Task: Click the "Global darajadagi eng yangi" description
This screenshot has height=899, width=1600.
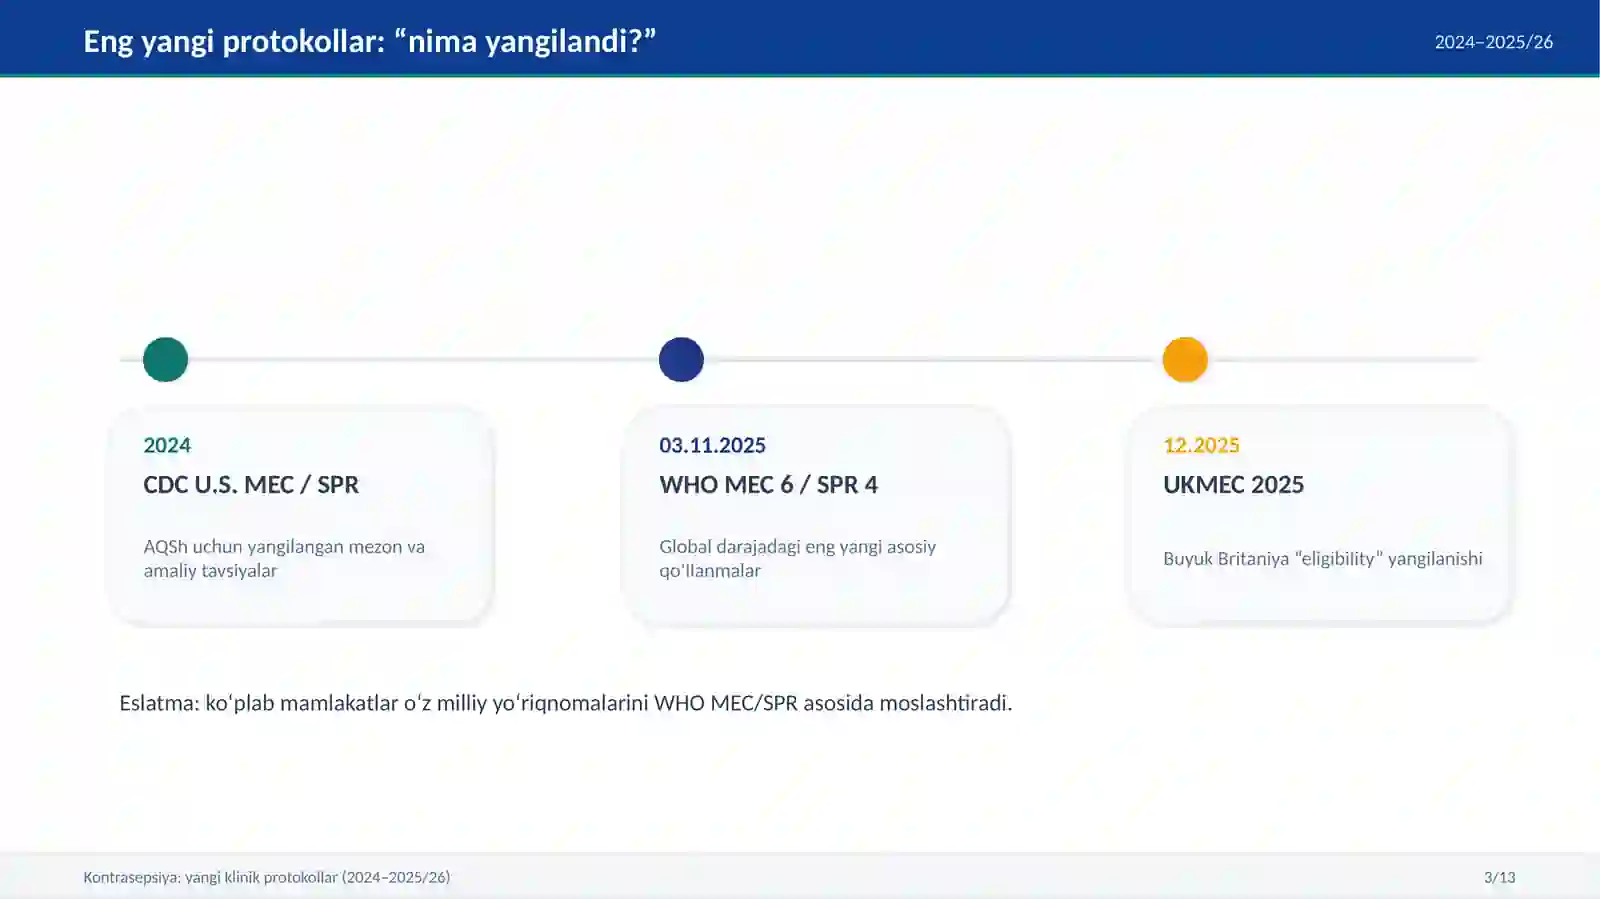Action: pyautogui.click(x=798, y=558)
